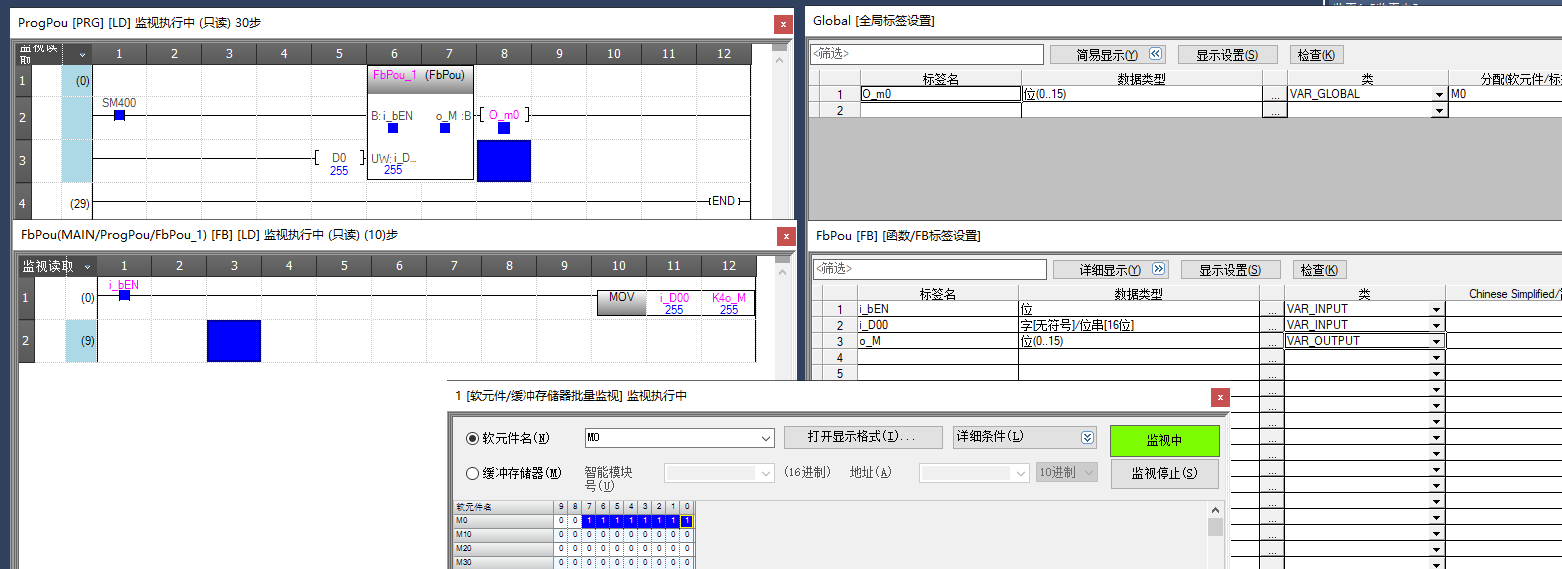The image size is (1562, 569).
Task: Click the END instruction in ProgPou
Action: click(x=723, y=201)
